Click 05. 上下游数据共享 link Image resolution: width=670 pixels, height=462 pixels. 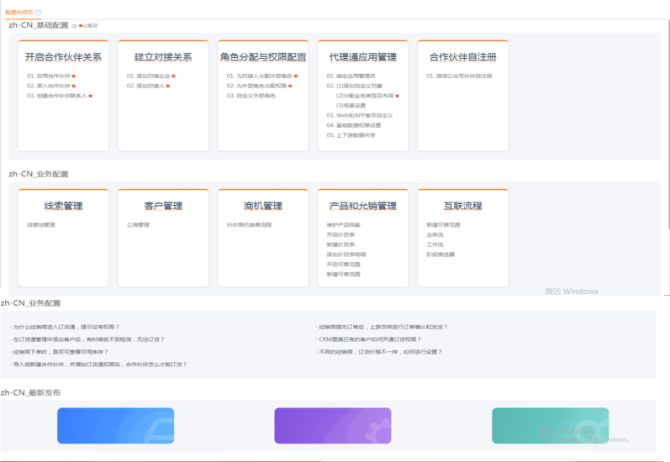(352, 134)
